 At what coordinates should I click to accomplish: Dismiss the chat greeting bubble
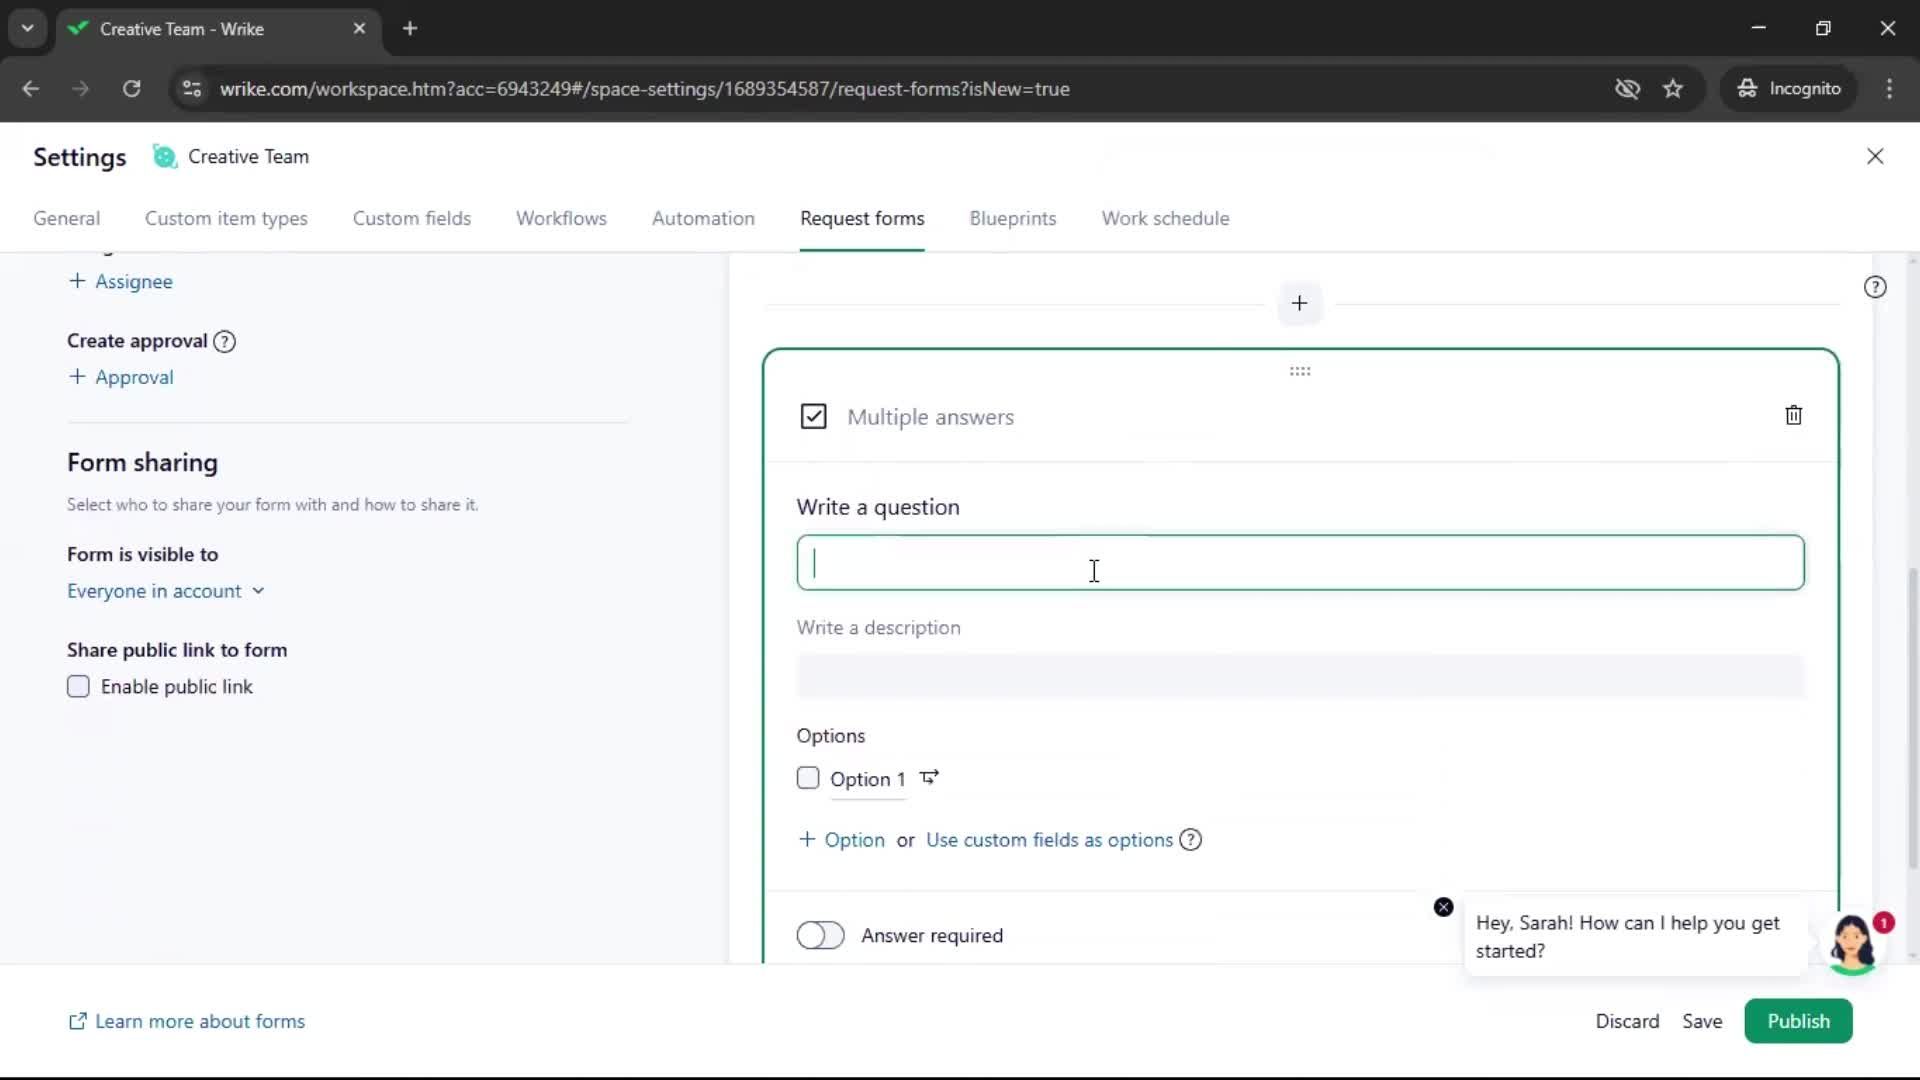tap(1443, 907)
